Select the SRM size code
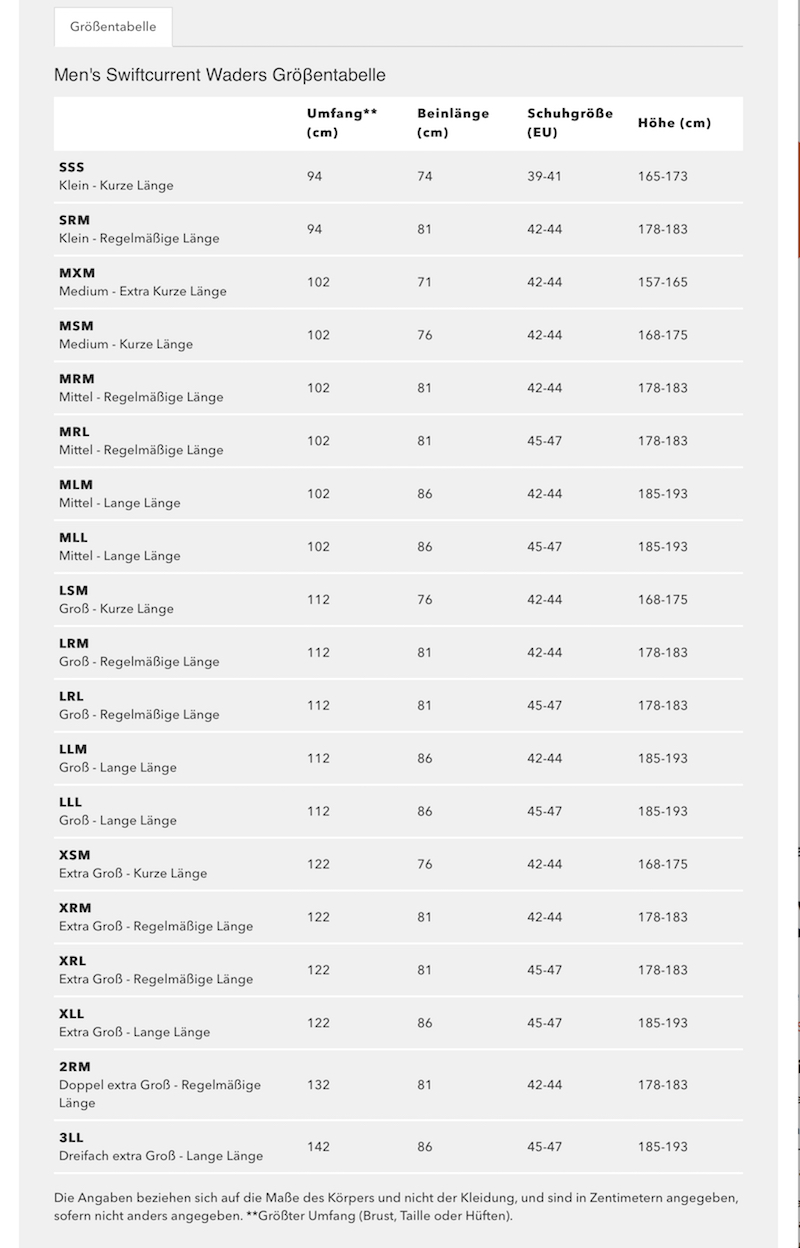The width and height of the screenshot is (800, 1248). (x=75, y=220)
